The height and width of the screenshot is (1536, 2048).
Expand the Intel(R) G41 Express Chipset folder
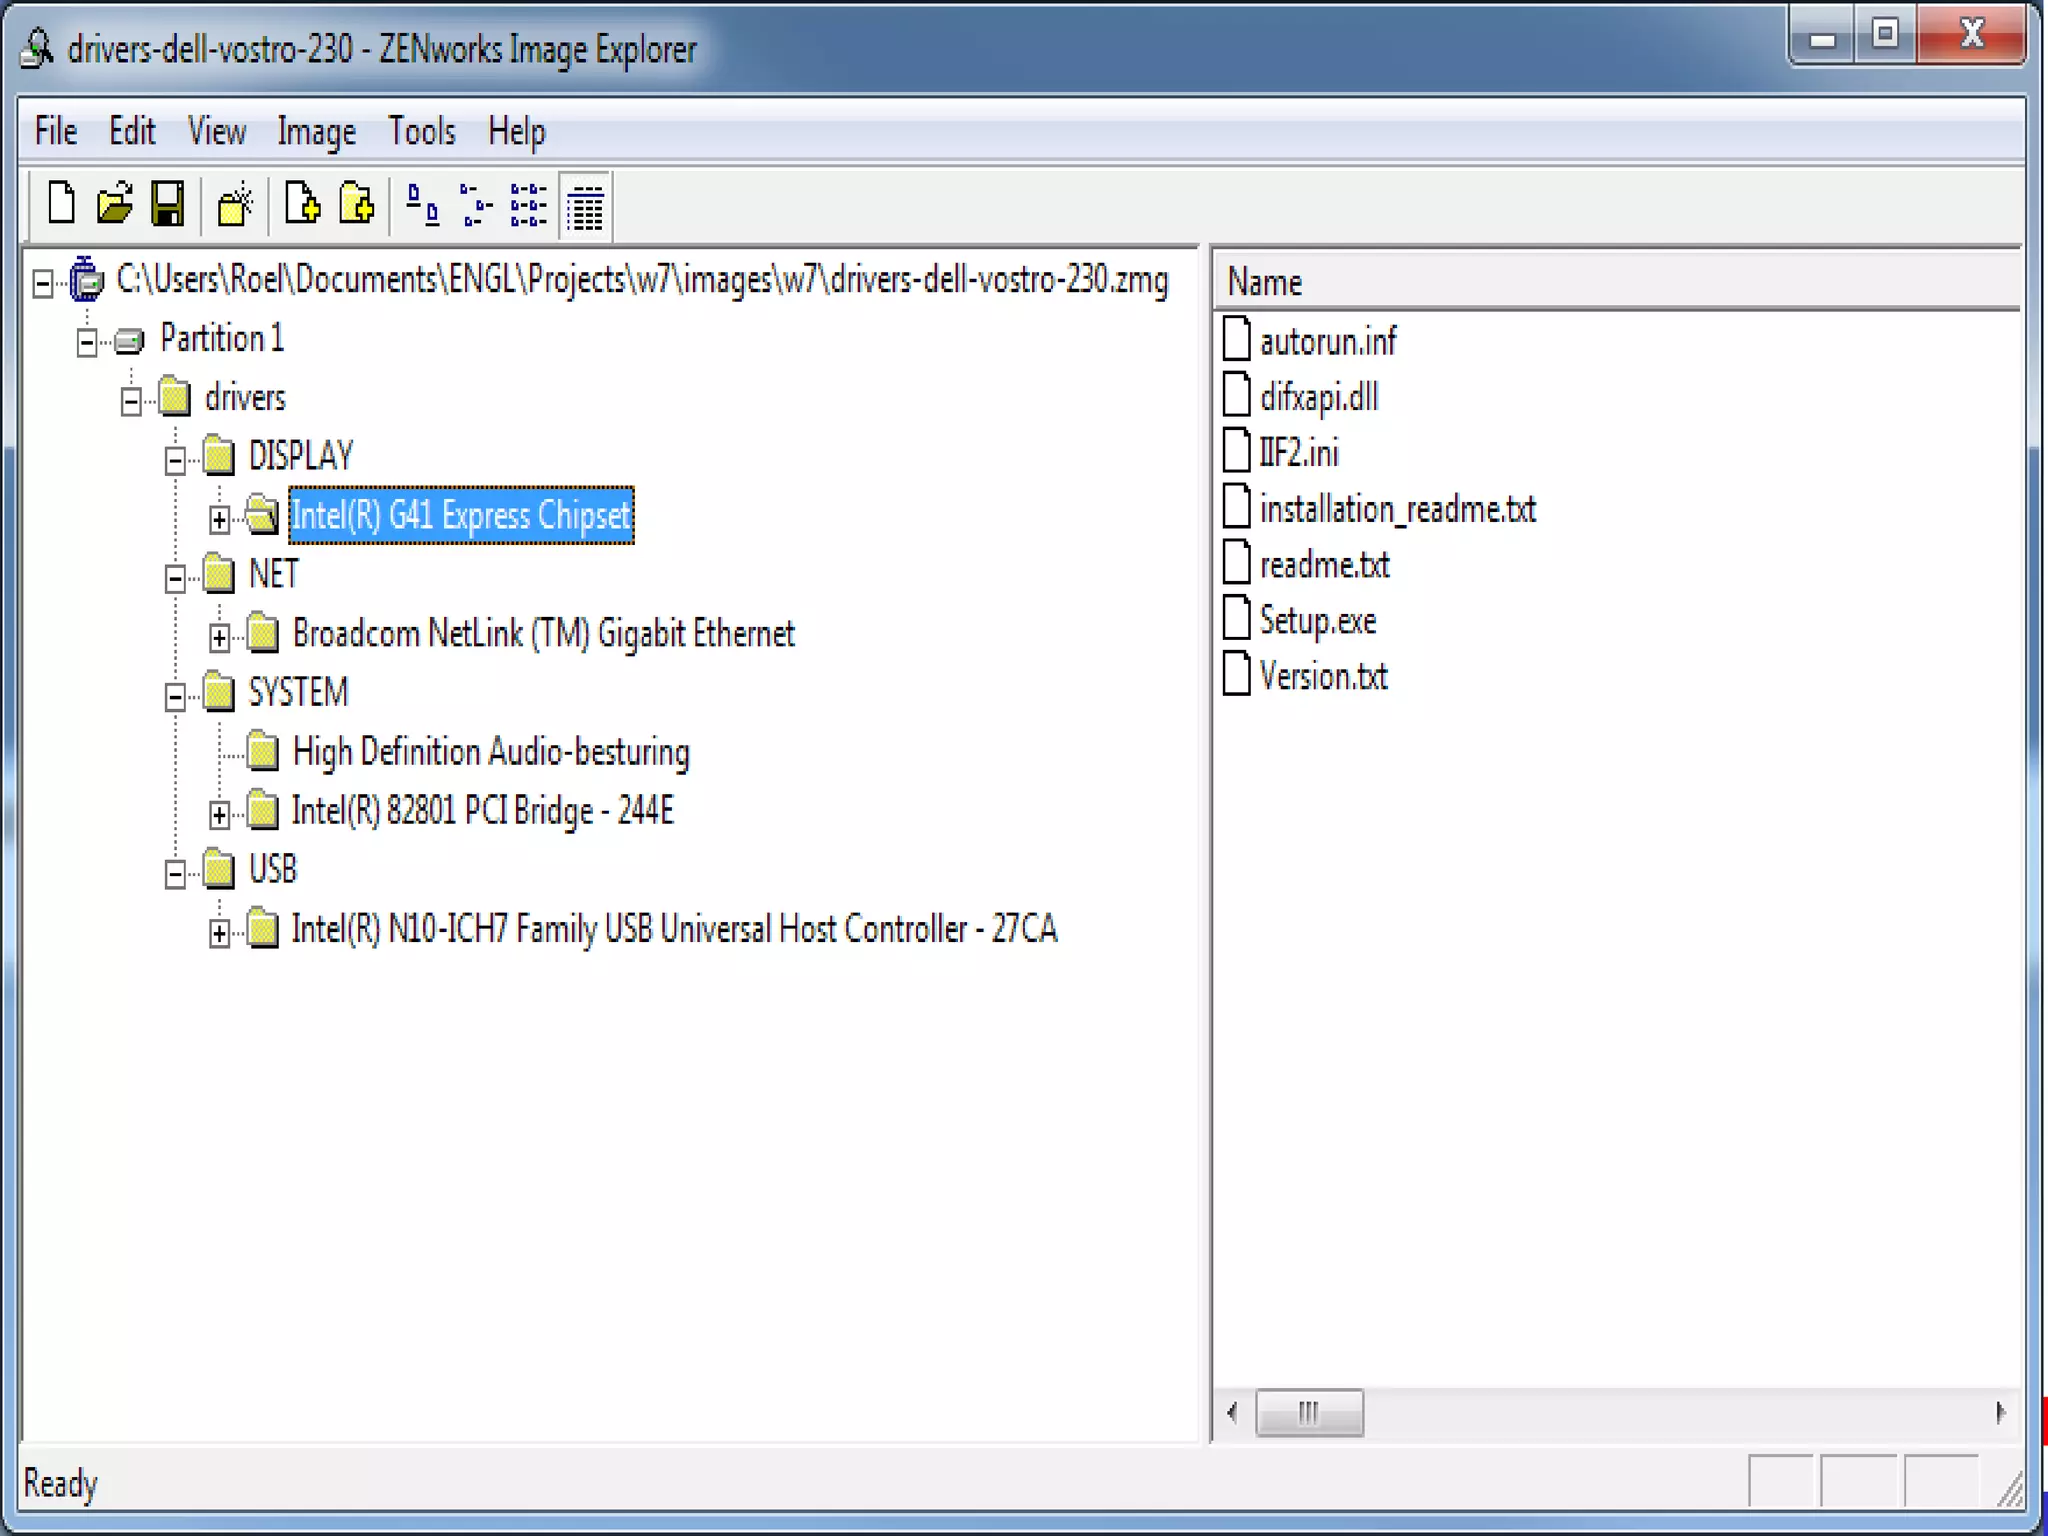[219, 518]
